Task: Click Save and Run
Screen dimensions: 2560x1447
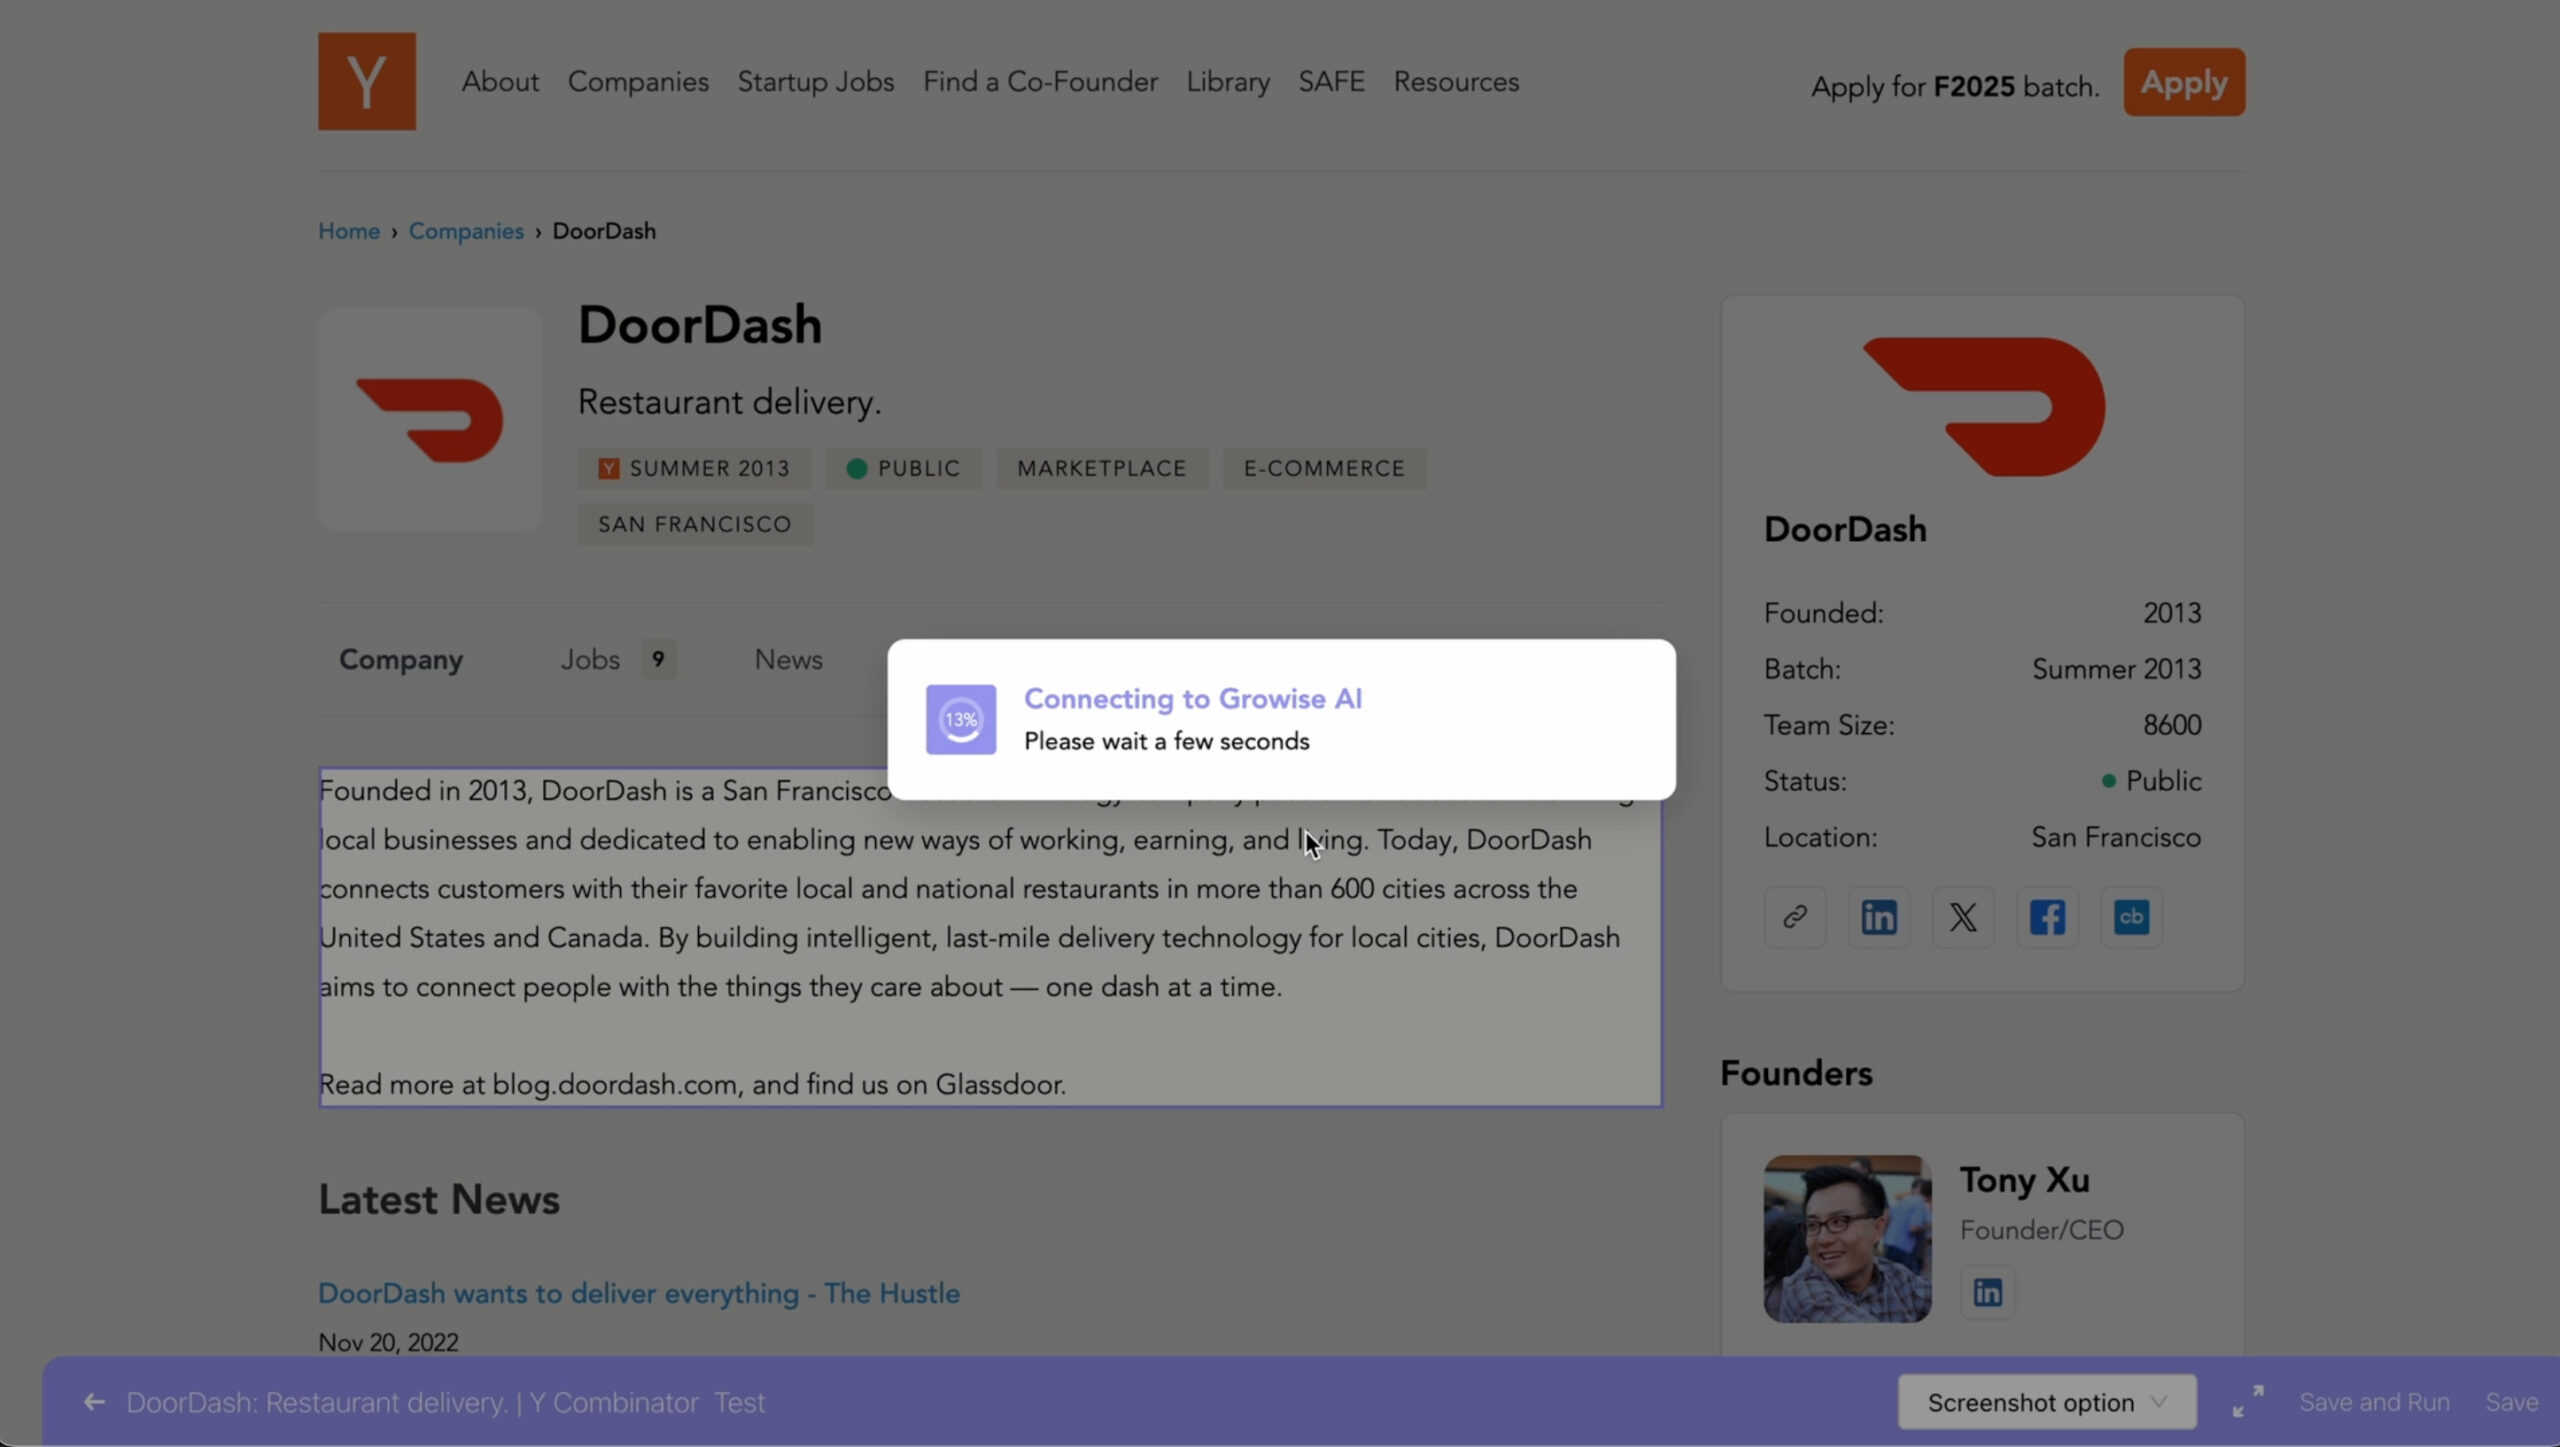Action: pyautogui.click(x=2374, y=1402)
